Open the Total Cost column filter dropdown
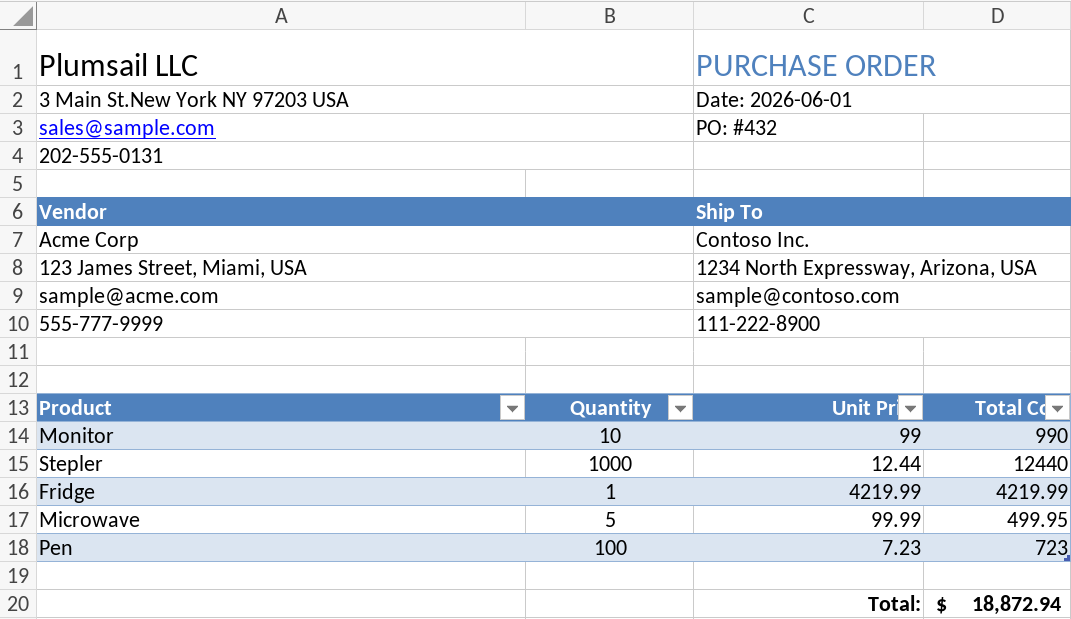Image resolution: width=1071 pixels, height=619 pixels. tap(1057, 409)
